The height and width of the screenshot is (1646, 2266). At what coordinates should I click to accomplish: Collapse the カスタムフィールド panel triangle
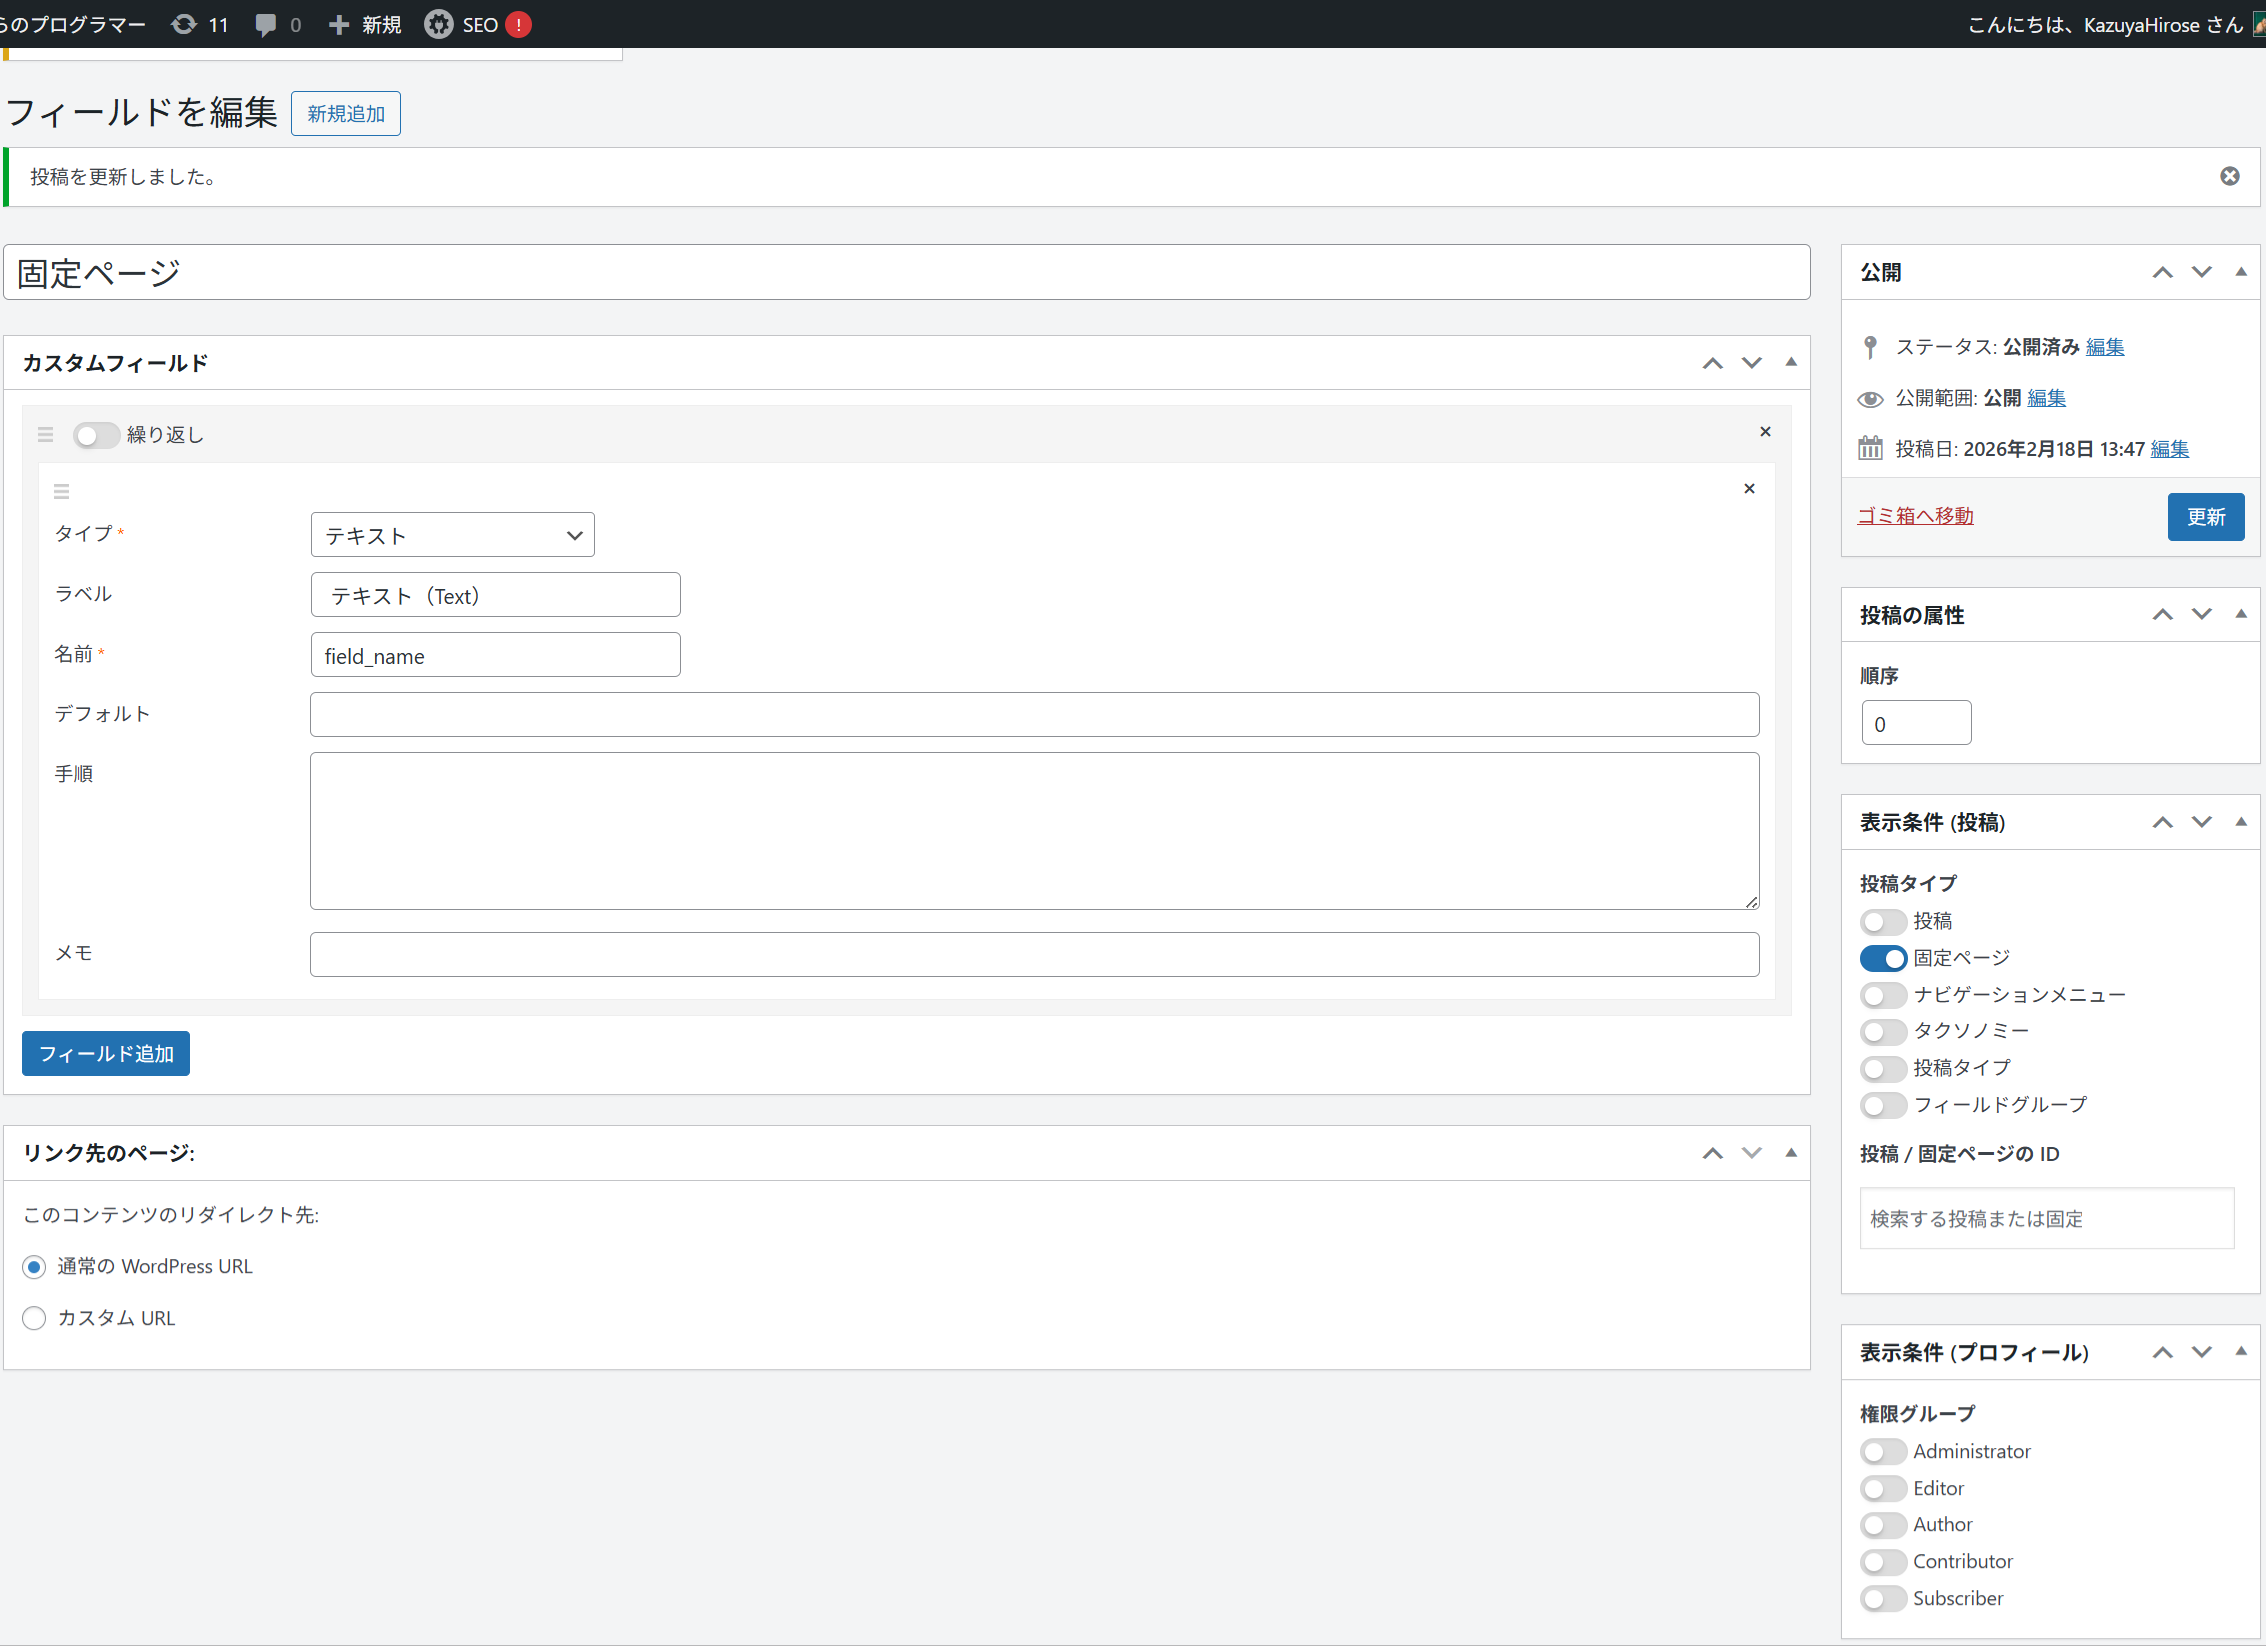[1791, 362]
